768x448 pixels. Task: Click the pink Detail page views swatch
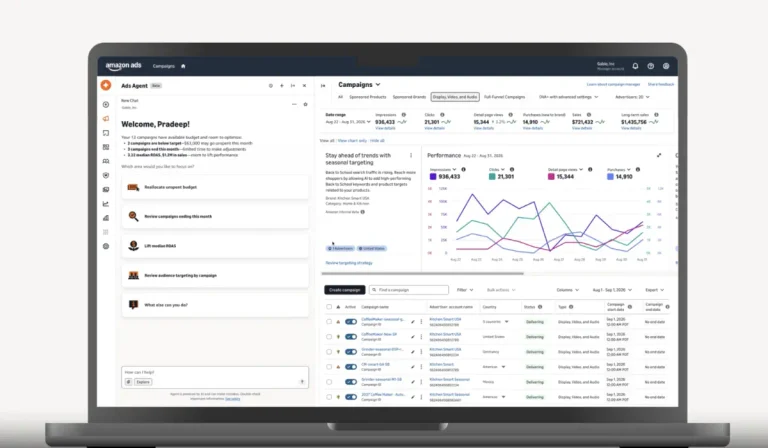tap(551, 177)
